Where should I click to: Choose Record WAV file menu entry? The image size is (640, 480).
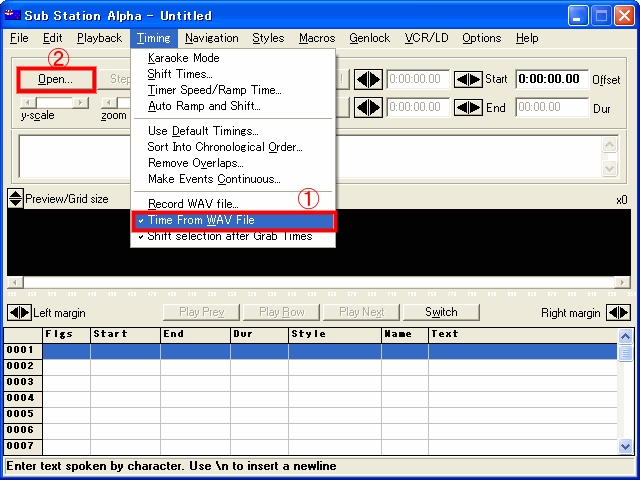pos(193,204)
